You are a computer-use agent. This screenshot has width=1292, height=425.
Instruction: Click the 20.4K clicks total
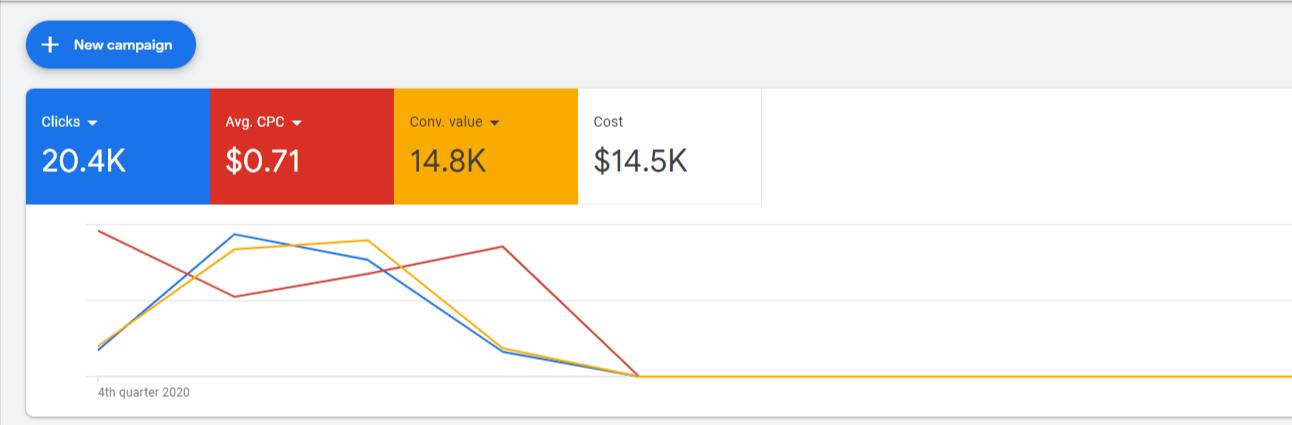click(x=84, y=161)
